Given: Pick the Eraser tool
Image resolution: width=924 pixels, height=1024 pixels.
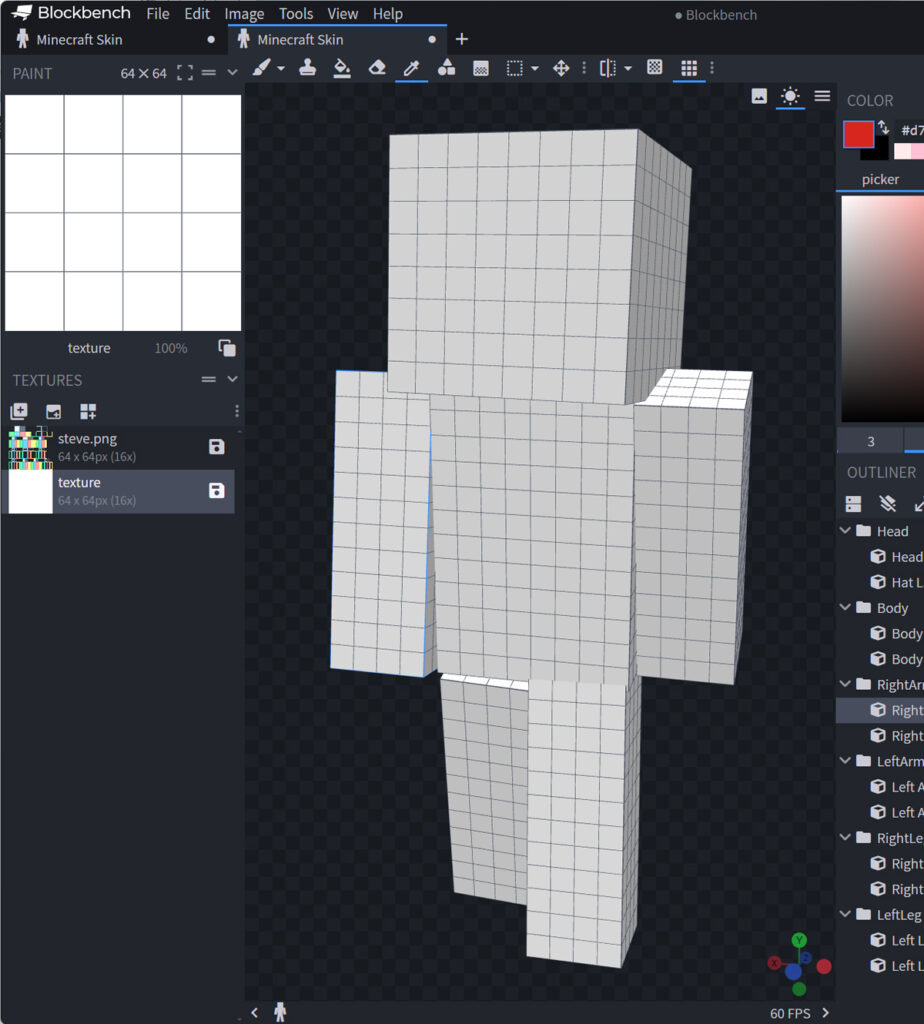Looking at the screenshot, I should click(x=377, y=68).
